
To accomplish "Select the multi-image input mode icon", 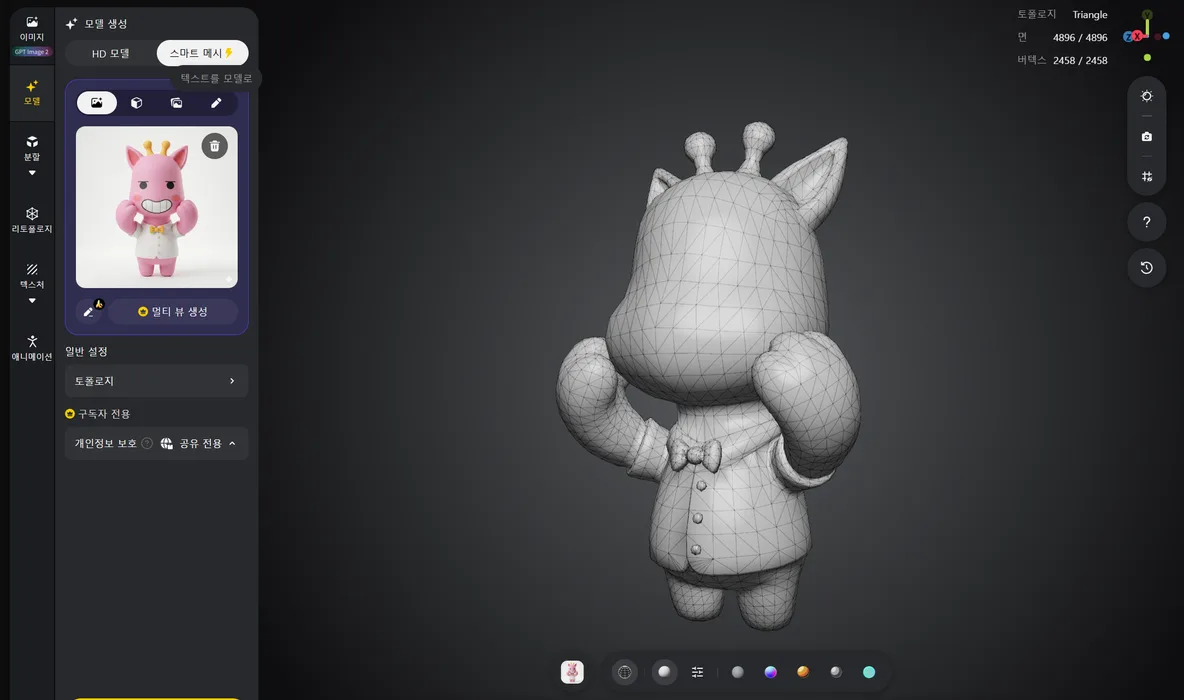I will [176, 103].
